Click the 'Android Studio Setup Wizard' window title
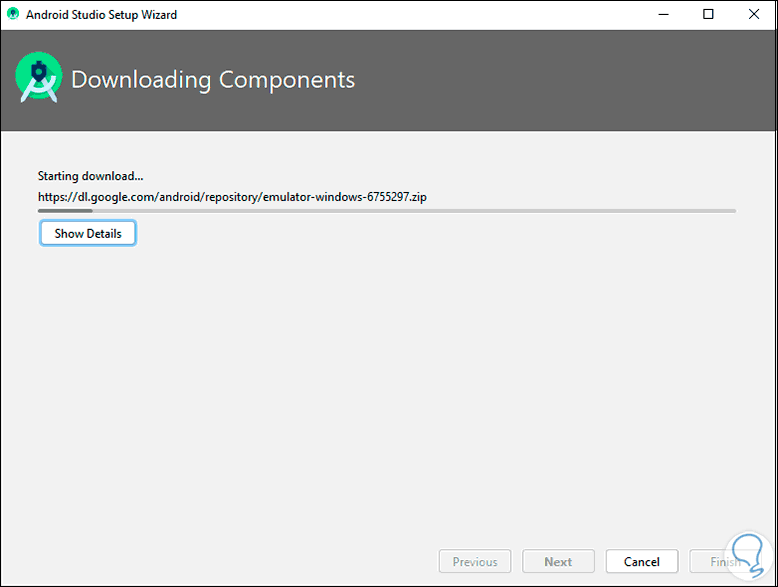 (x=101, y=15)
